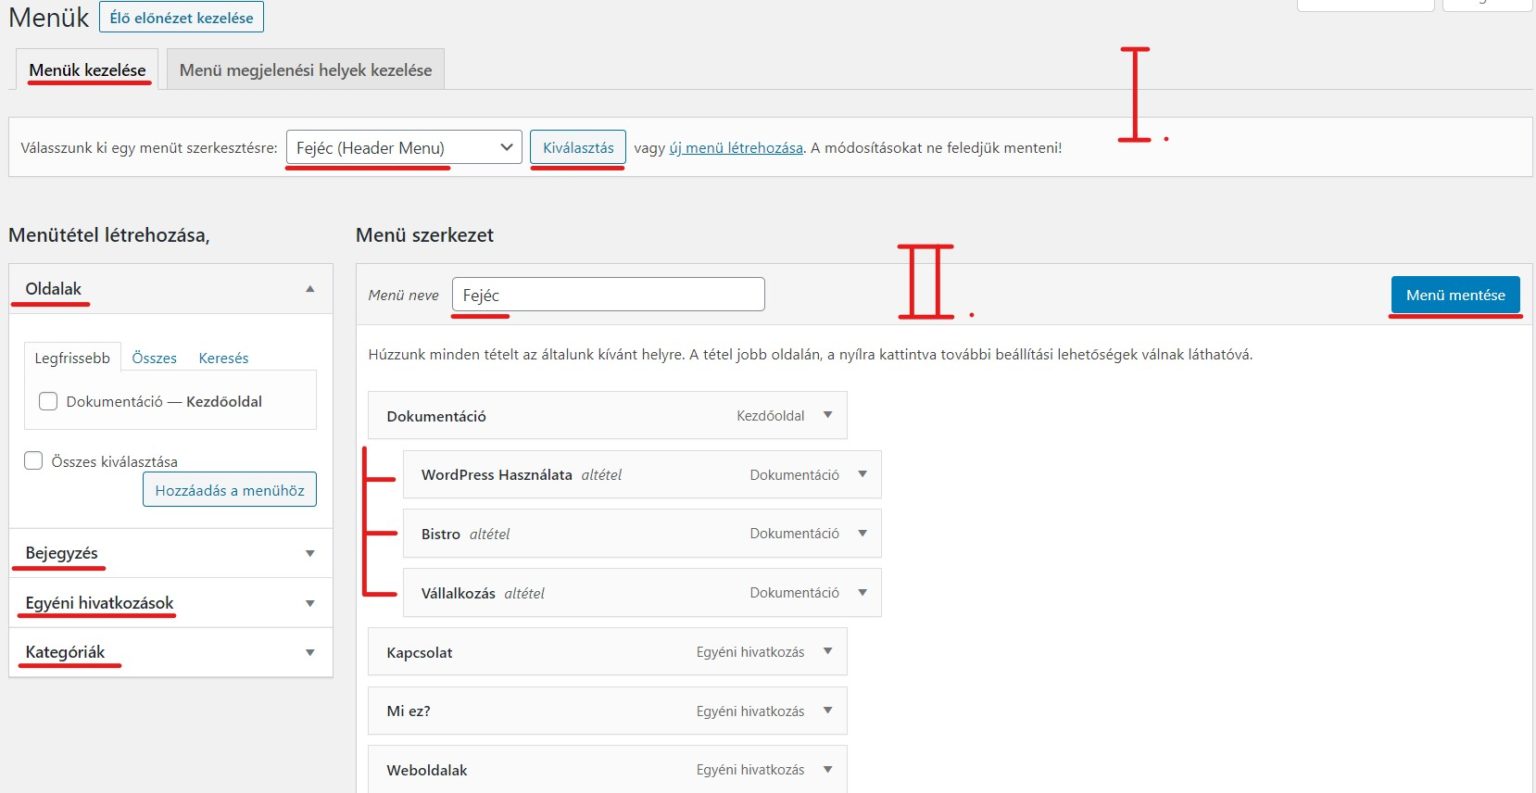
Task: Select the Összes tab in Oldalak
Action: (x=154, y=358)
